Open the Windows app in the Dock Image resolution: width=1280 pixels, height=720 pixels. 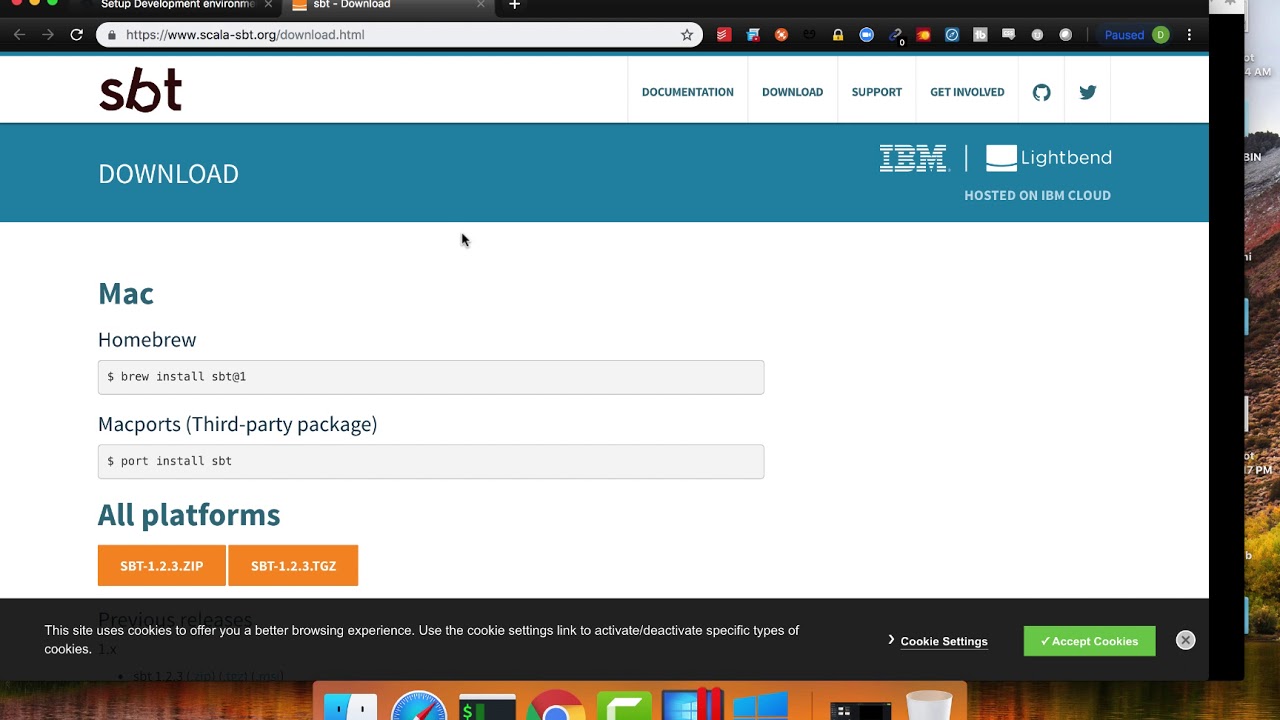(761, 706)
